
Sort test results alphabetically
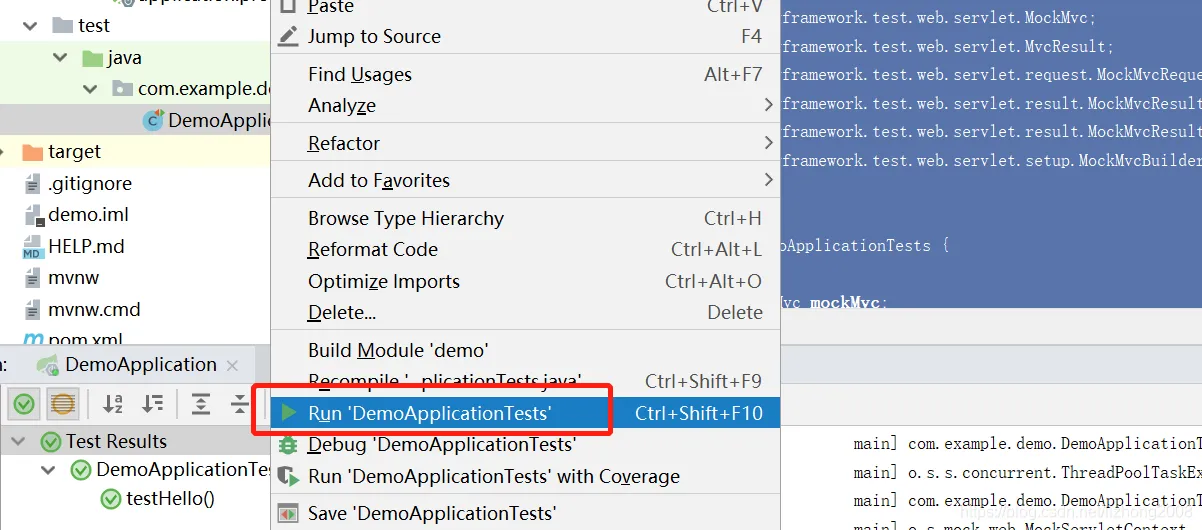pos(113,404)
